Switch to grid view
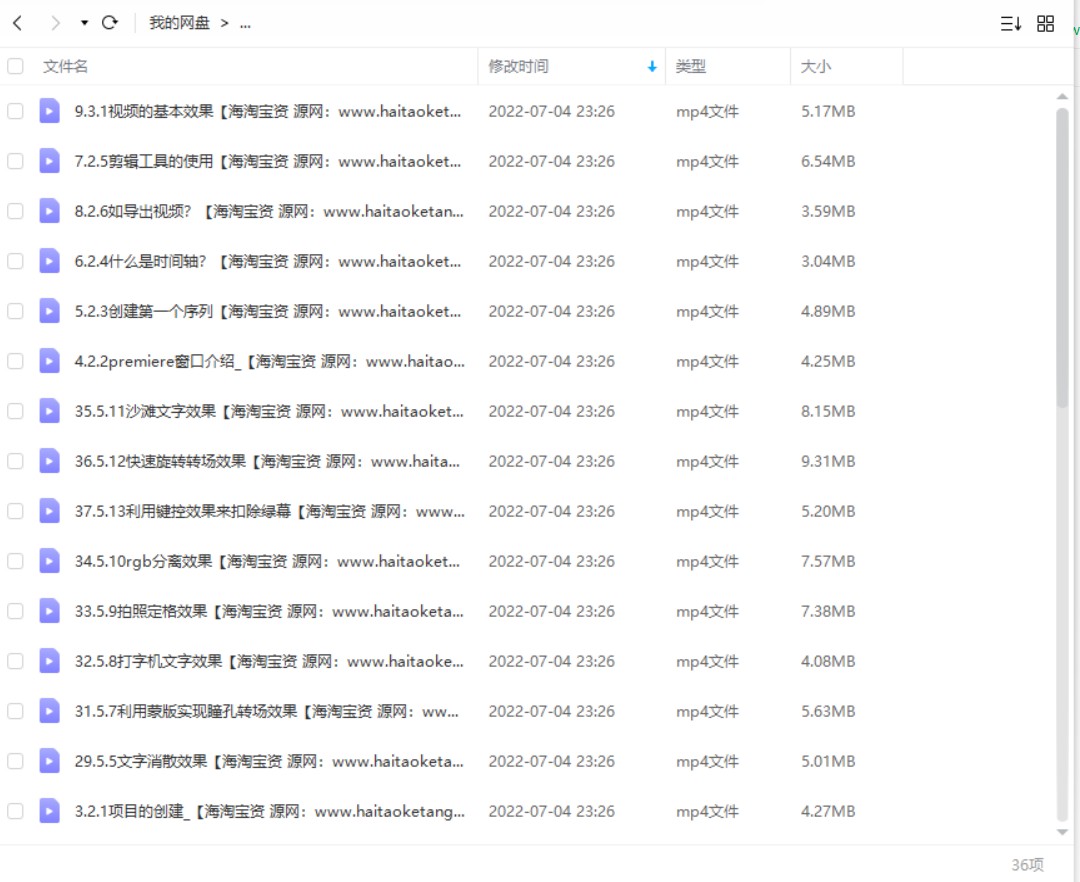Viewport: 1080px width, 882px height. point(1045,23)
